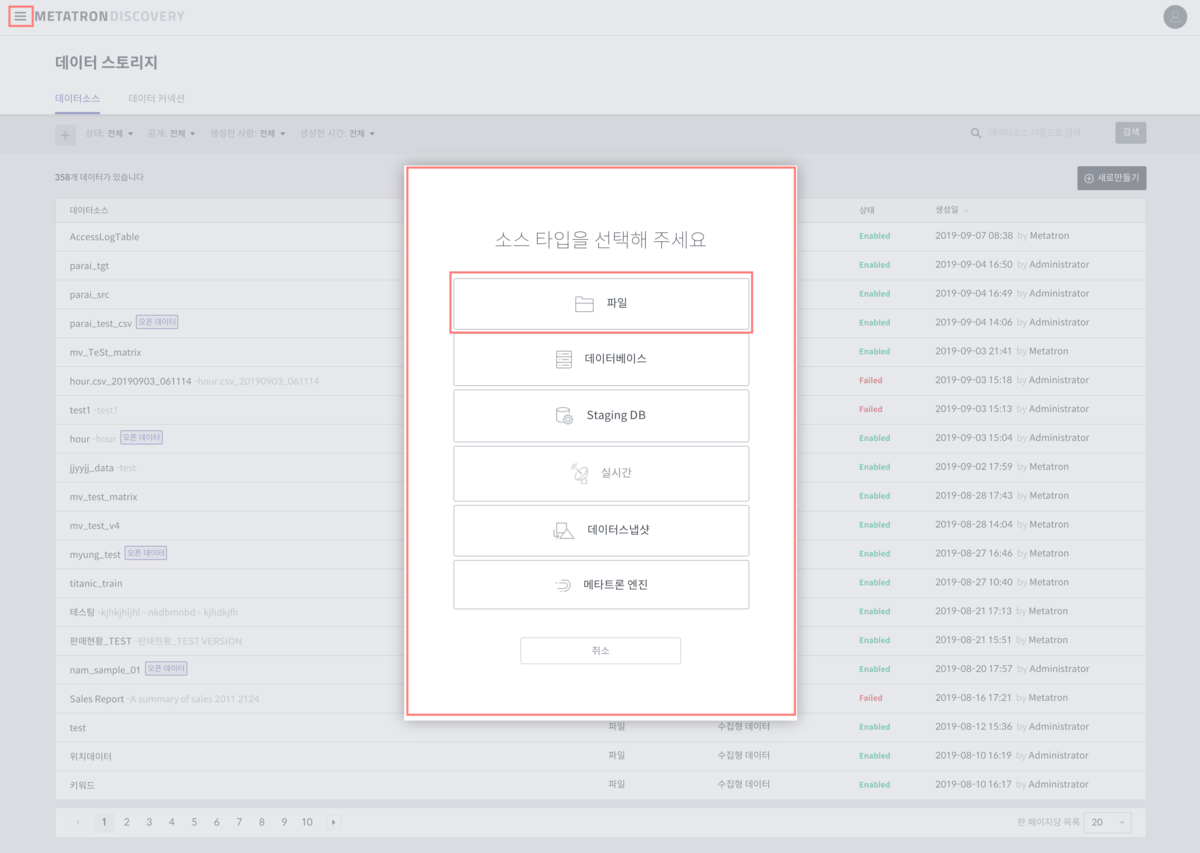This screenshot has height=853, width=1200.
Task: Choose Staging DB source type
Action: tap(601, 415)
